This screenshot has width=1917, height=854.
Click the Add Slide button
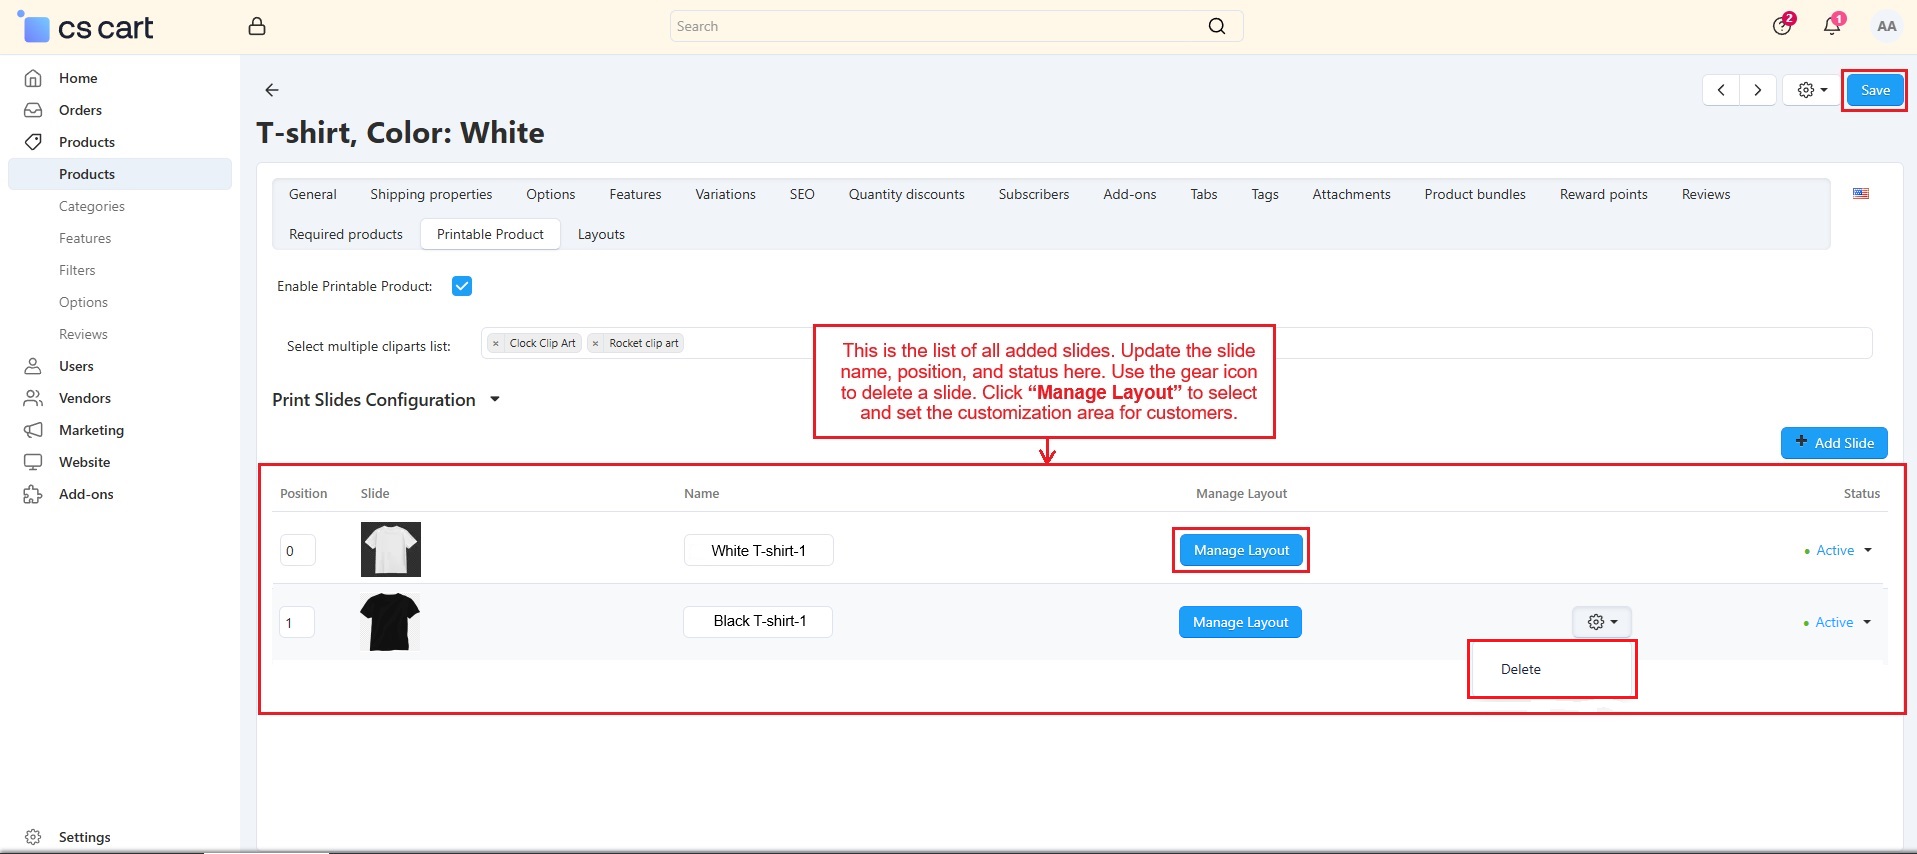pyautogui.click(x=1834, y=443)
